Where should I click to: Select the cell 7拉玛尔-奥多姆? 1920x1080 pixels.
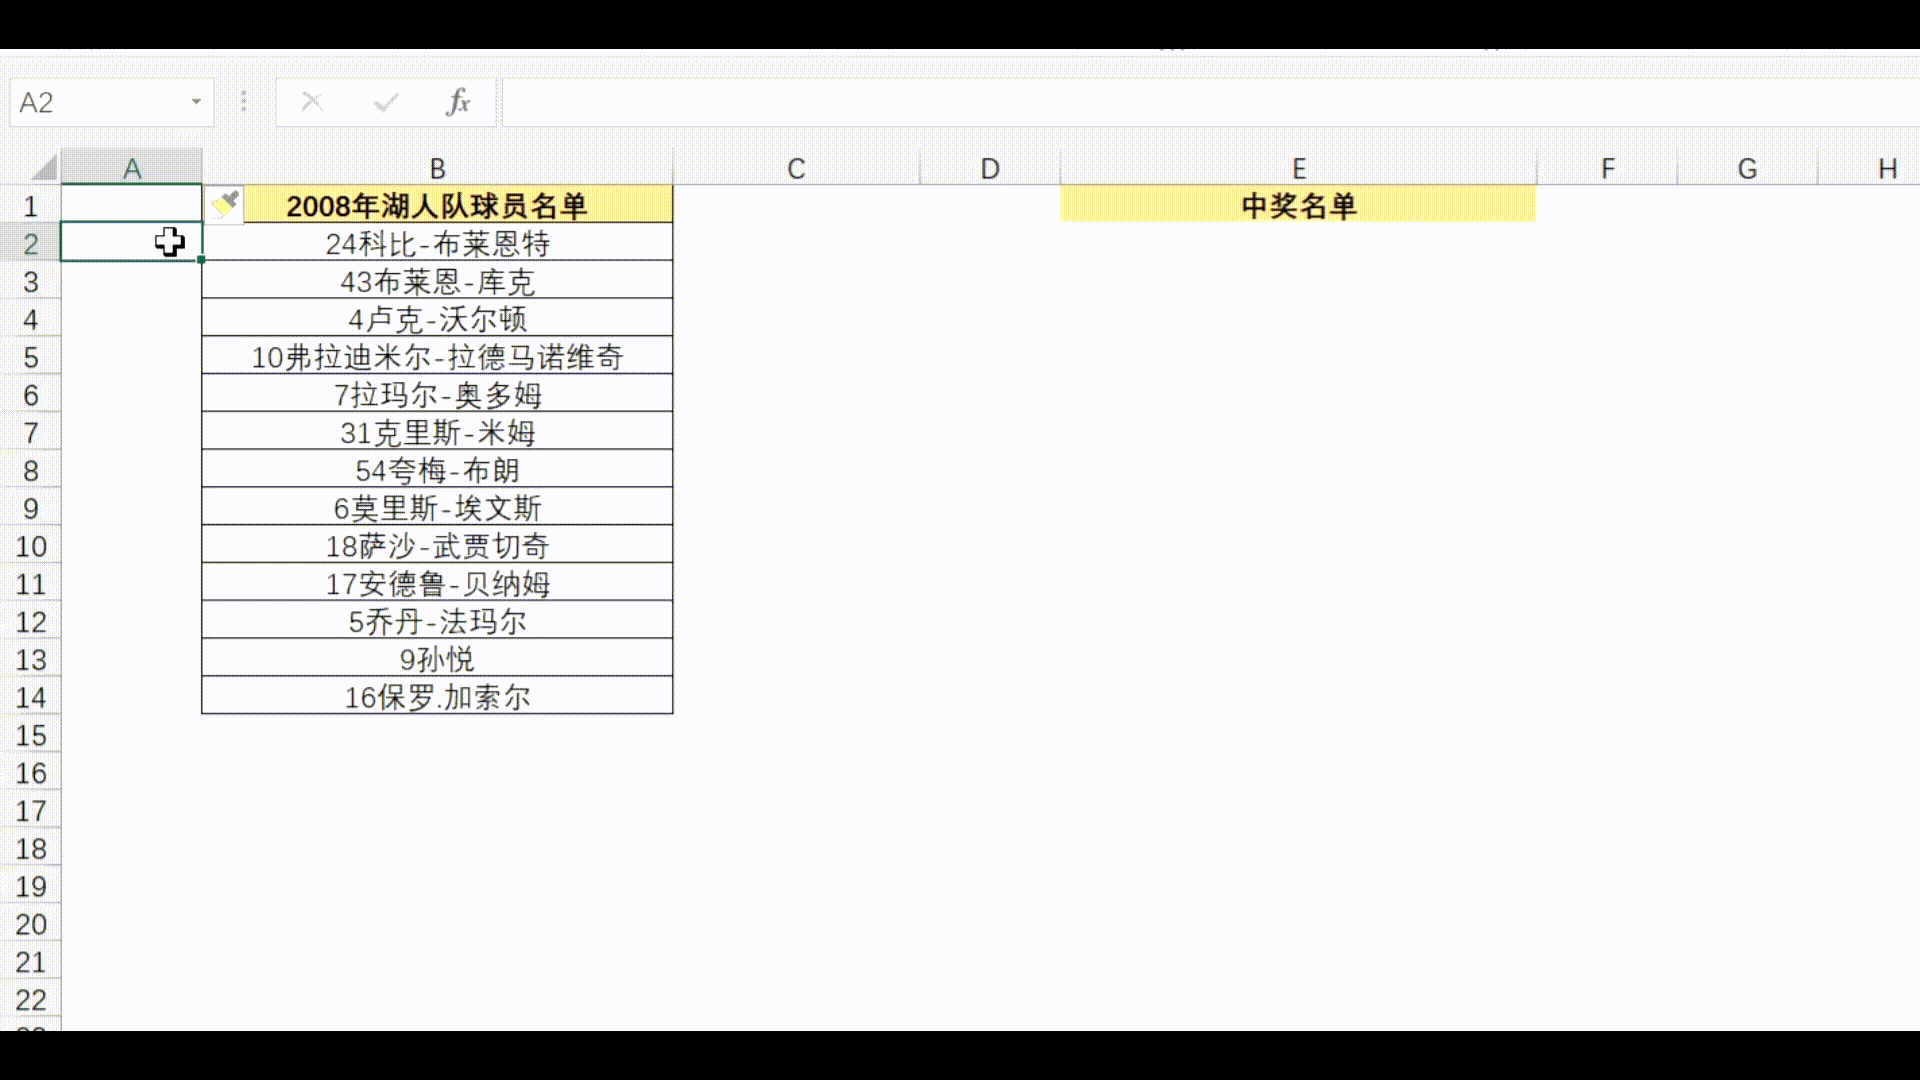pyautogui.click(x=437, y=395)
